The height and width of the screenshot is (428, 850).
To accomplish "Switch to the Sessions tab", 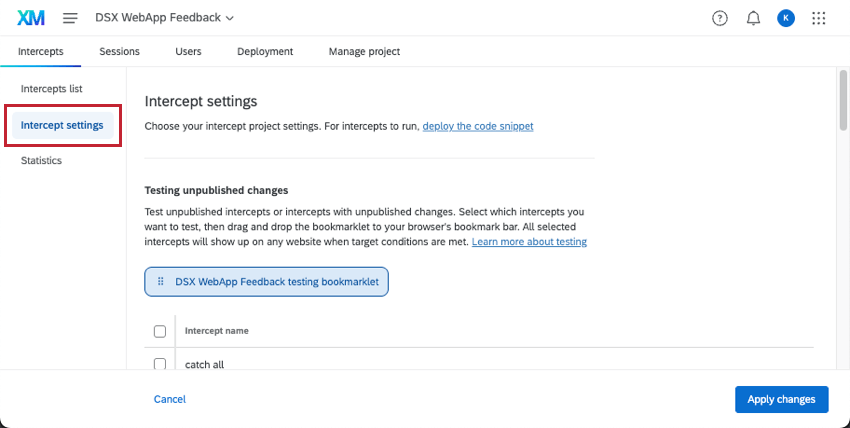I will pos(119,52).
